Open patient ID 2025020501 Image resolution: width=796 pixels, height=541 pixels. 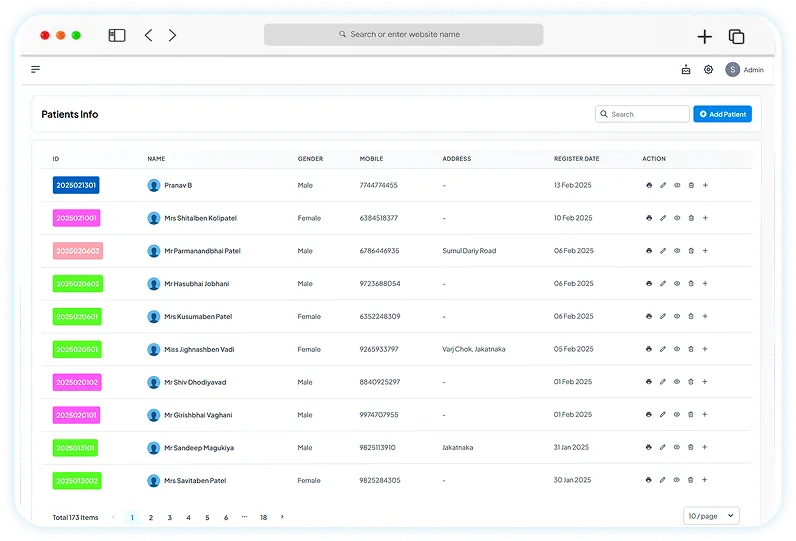(x=77, y=349)
